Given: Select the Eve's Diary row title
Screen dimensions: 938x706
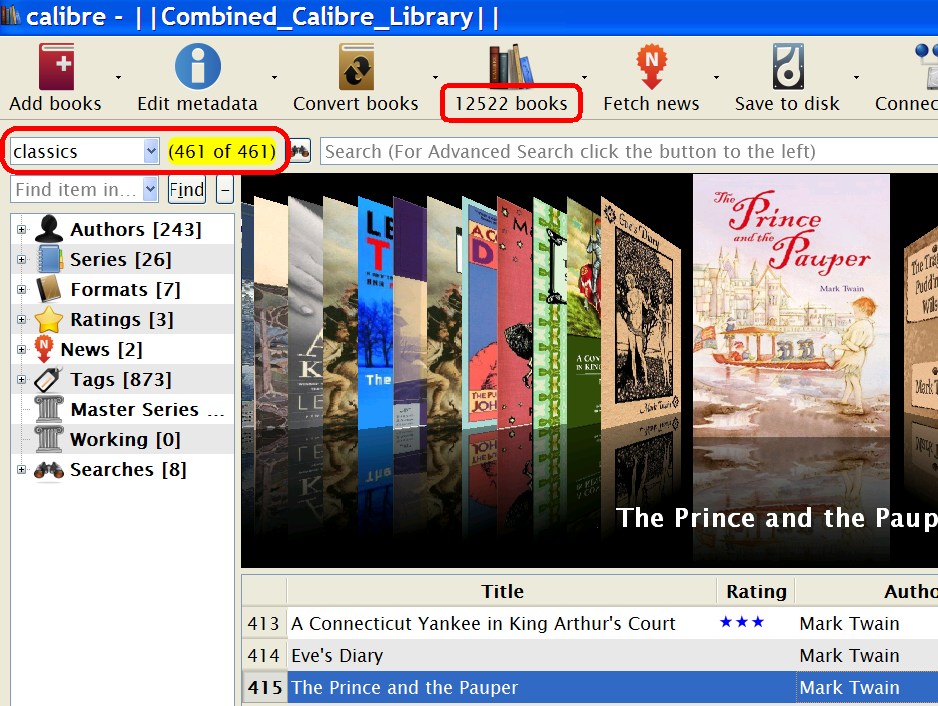Looking at the screenshot, I should click(x=337, y=656).
